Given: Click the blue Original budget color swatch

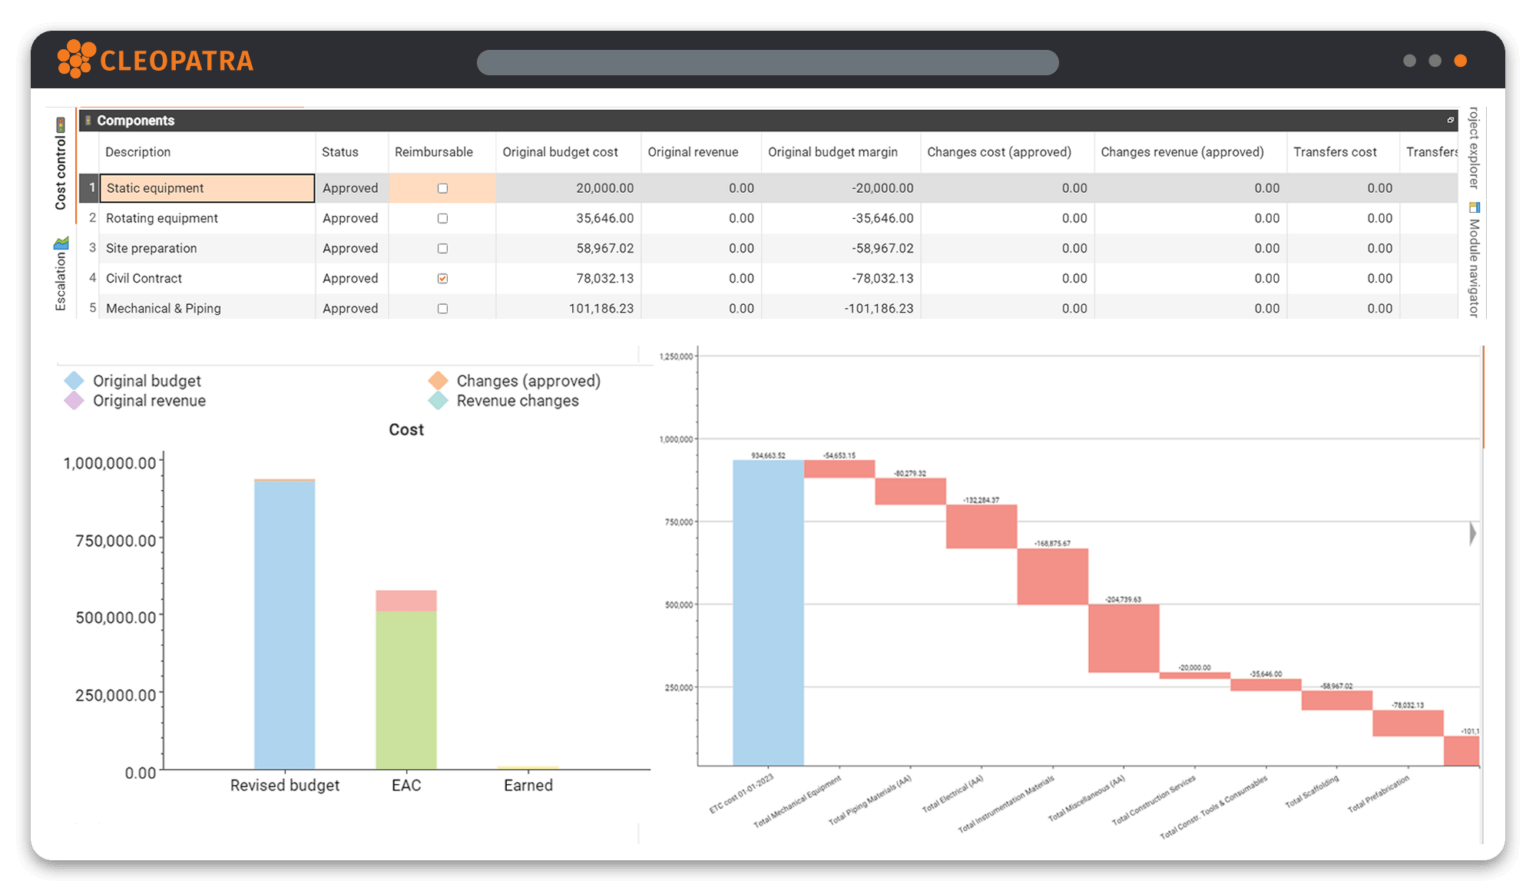Looking at the screenshot, I should tap(73, 380).
